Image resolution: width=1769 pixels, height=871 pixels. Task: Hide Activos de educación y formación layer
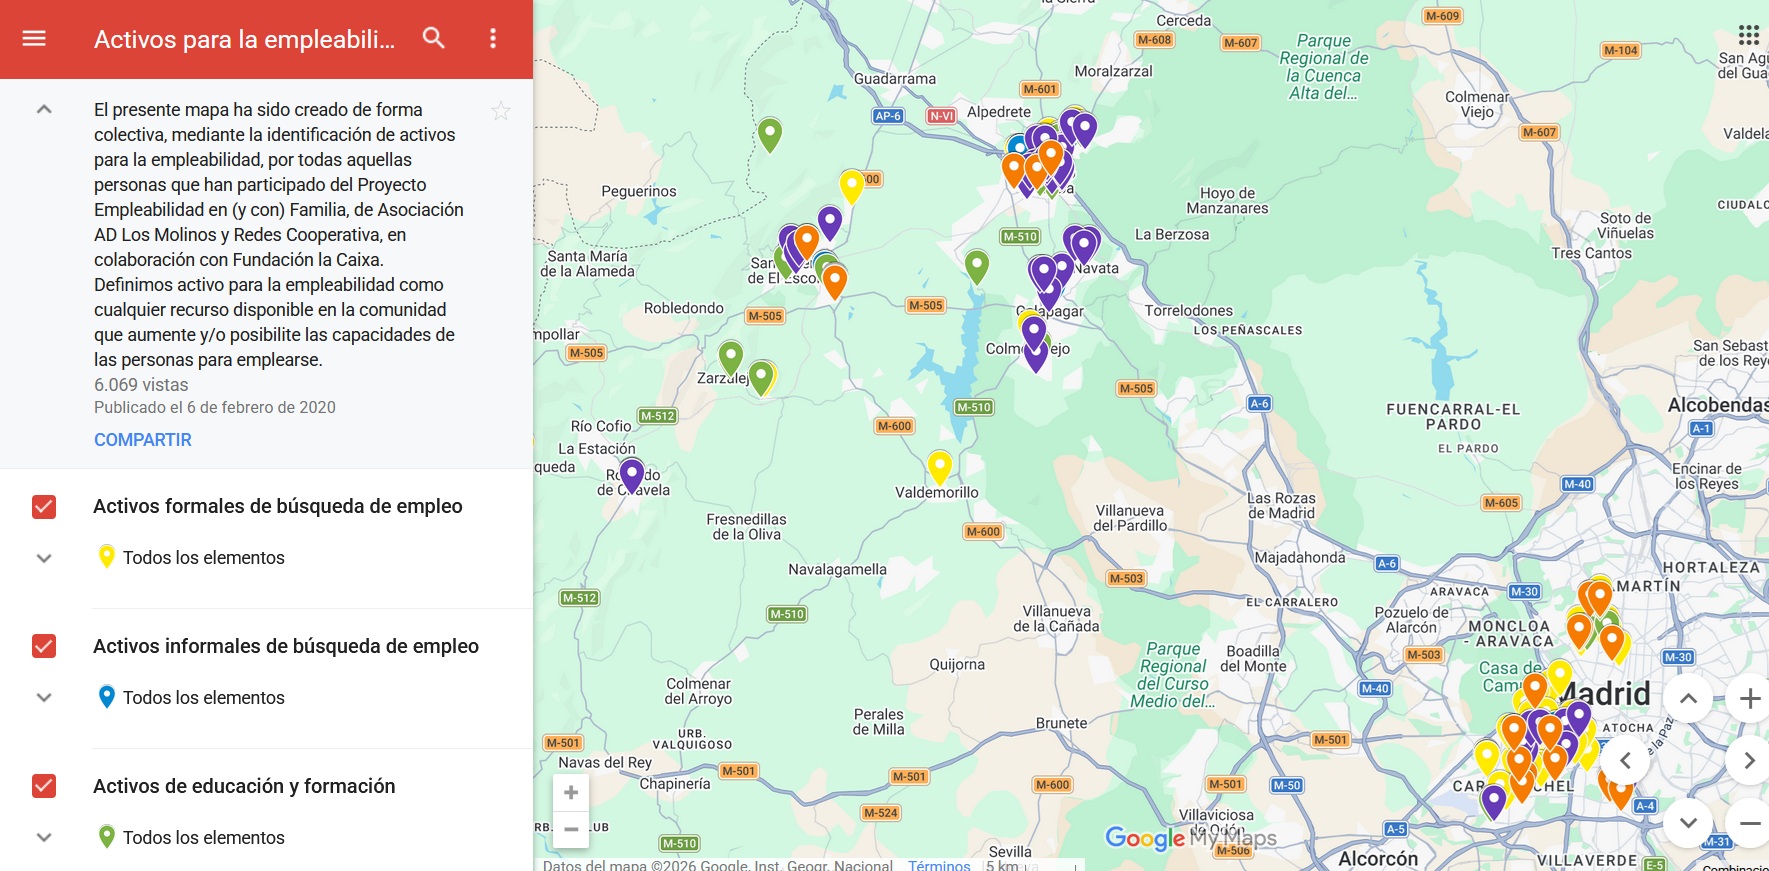click(44, 786)
